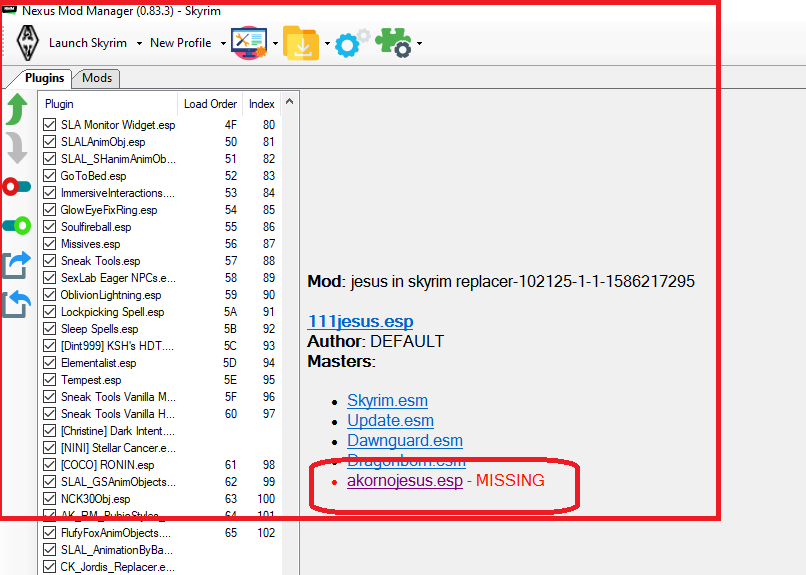
Task: Disable Soulfireball.esp plugin
Action: pos(49,227)
